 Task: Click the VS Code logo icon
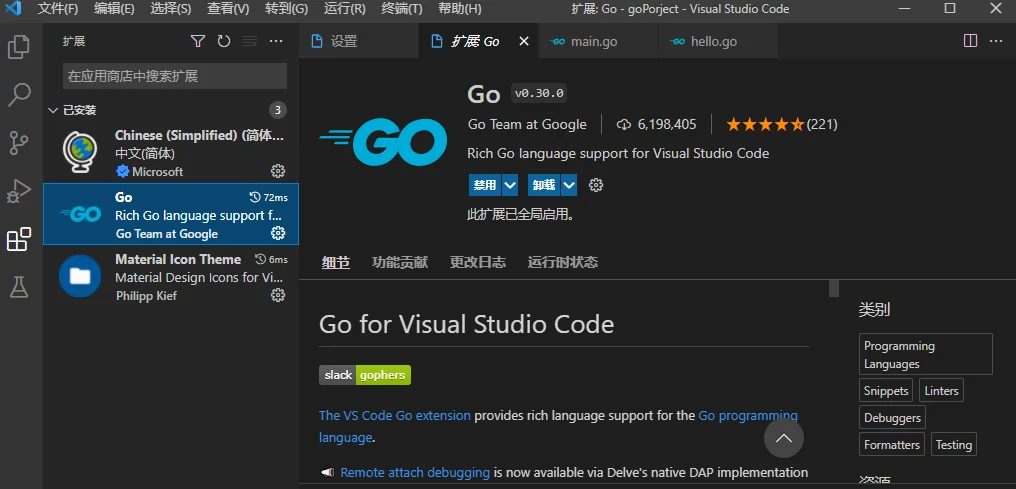(14, 8)
